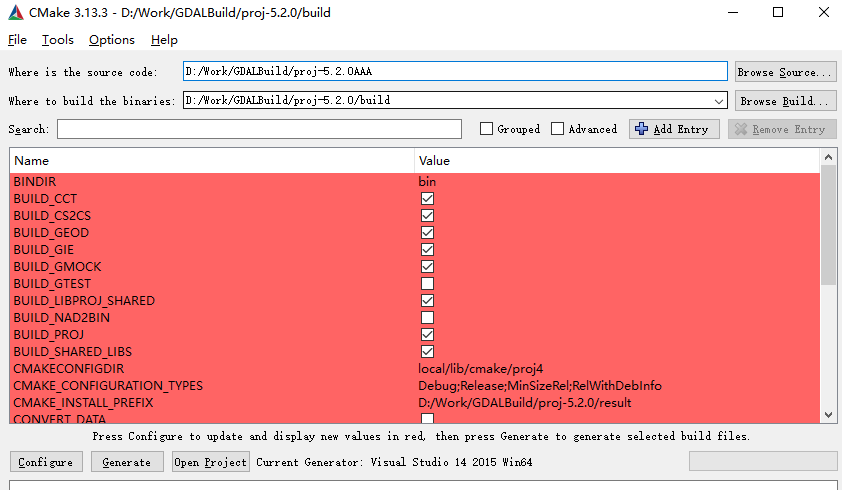Toggle the BUILD_CS2CS checkbox
Viewport: 842px width, 490px height.
click(427, 215)
